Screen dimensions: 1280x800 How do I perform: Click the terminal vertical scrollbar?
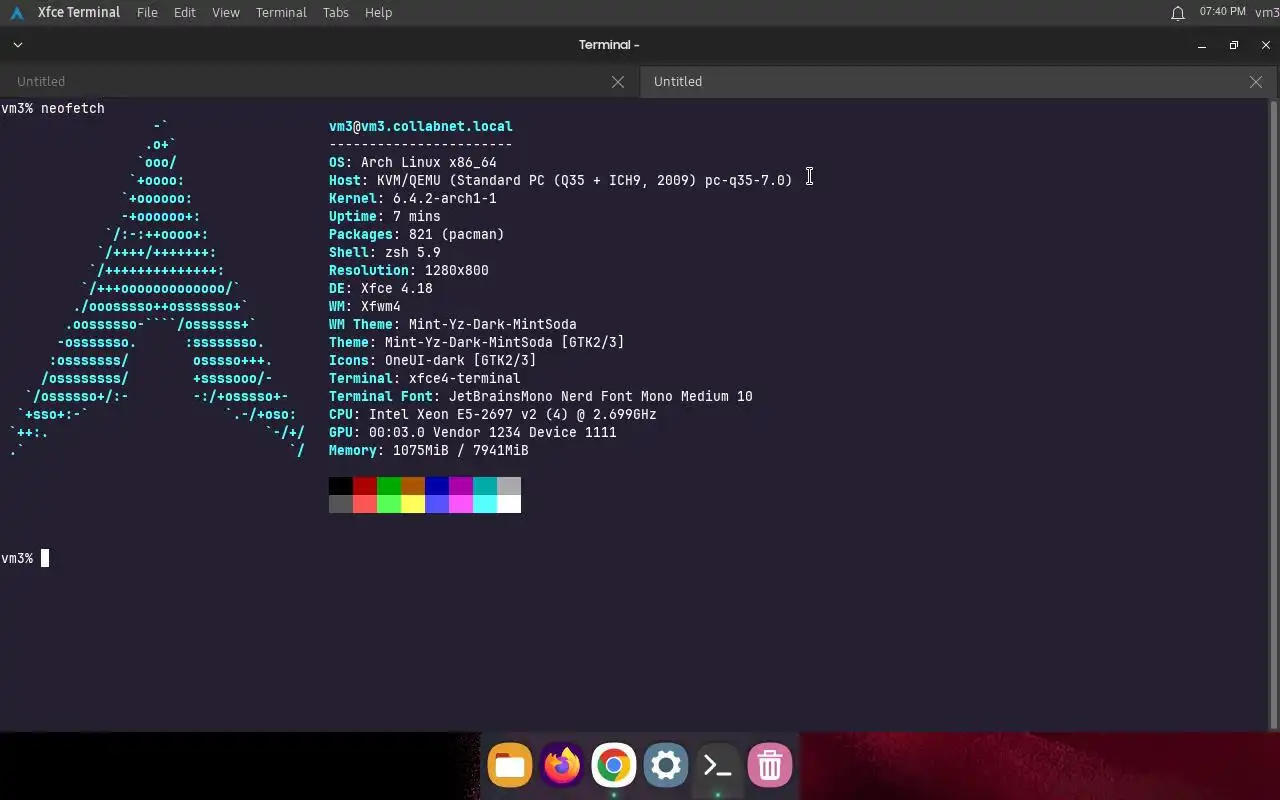[x=1274, y=414]
